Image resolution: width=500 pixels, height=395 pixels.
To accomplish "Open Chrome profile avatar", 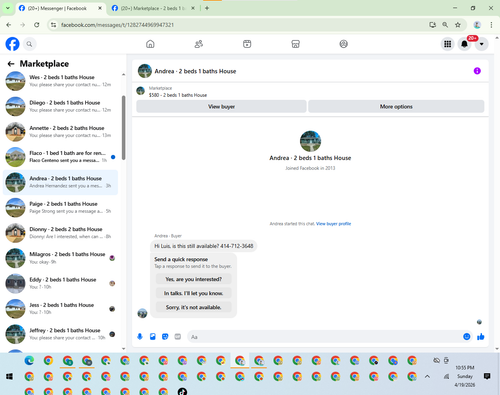I will tap(477, 25).
